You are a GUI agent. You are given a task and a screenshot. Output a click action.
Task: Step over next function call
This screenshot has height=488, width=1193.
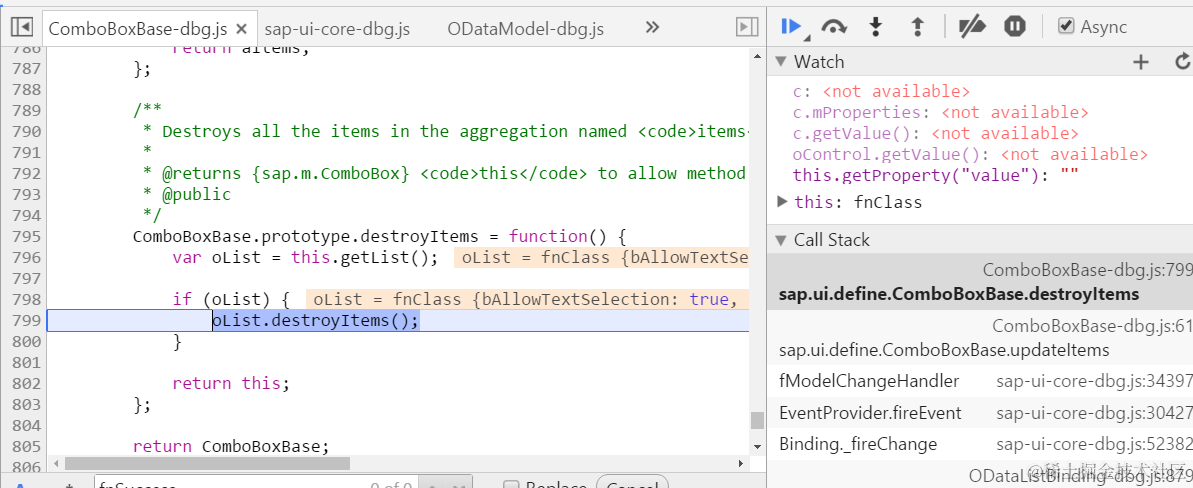[x=835, y=27]
